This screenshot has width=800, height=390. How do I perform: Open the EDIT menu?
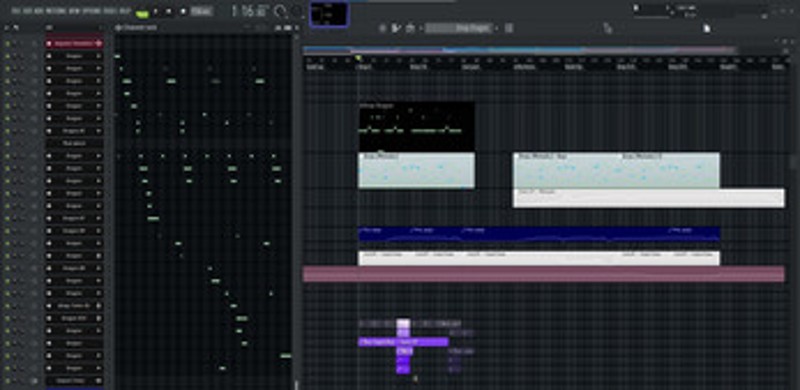(x=27, y=11)
